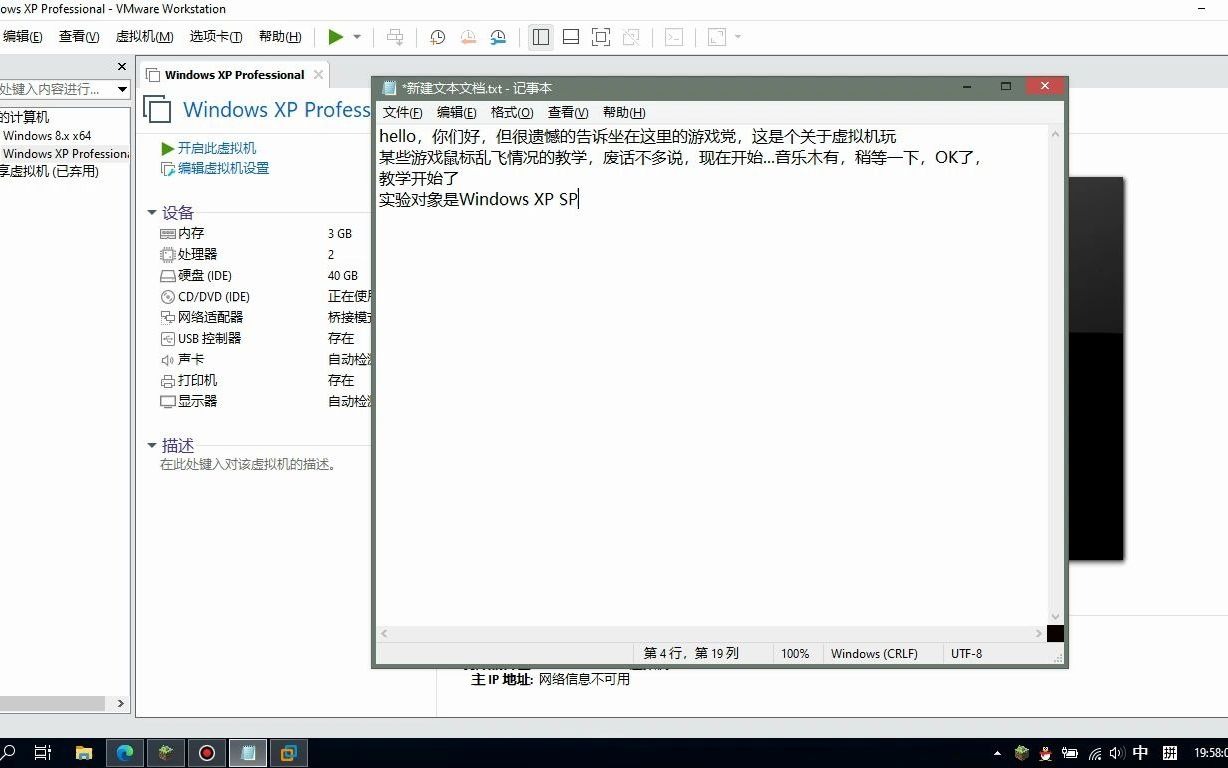Click Notepad horizontal scrollbar left arrow
Image resolution: width=1228 pixels, height=768 pixels.
(385, 633)
